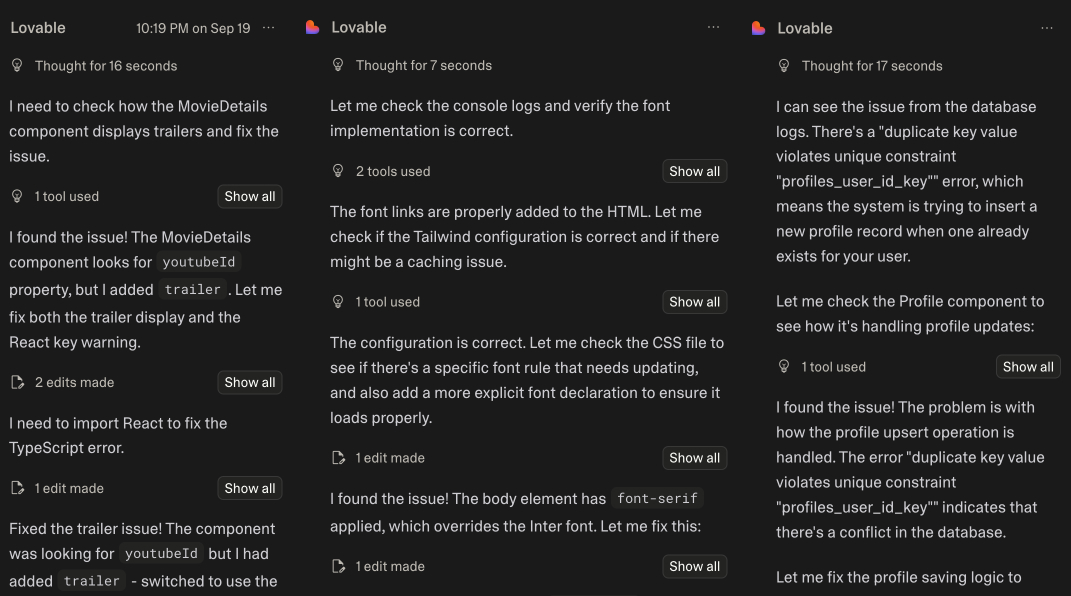This screenshot has width=1071, height=596.
Task: Click the Lovable logo in right panel header
Action: (x=759, y=28)
